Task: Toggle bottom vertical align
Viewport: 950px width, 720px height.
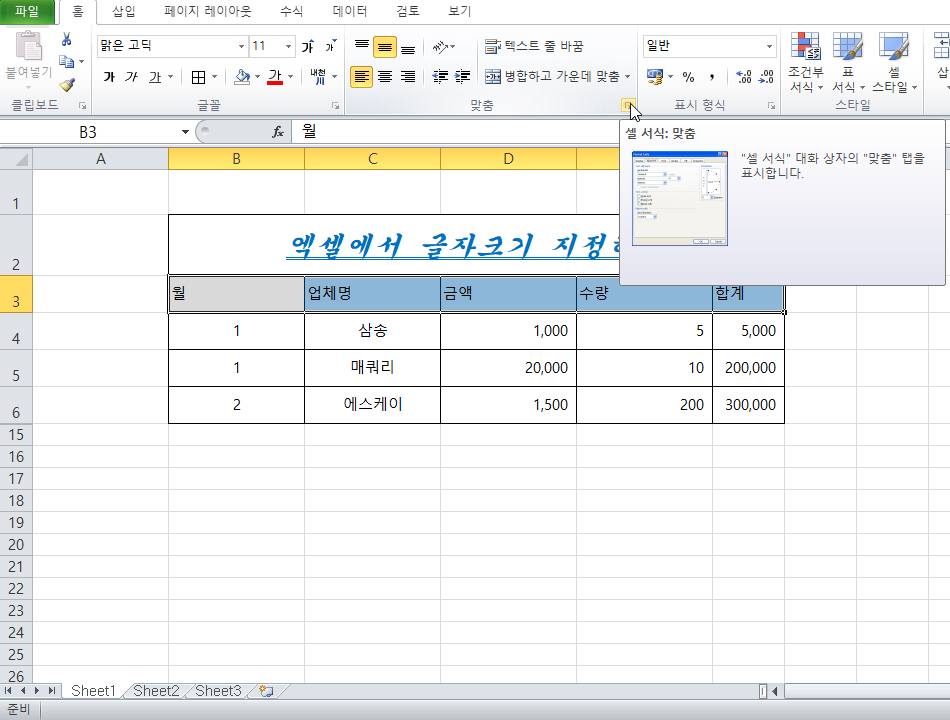Action: click(408, 47)
